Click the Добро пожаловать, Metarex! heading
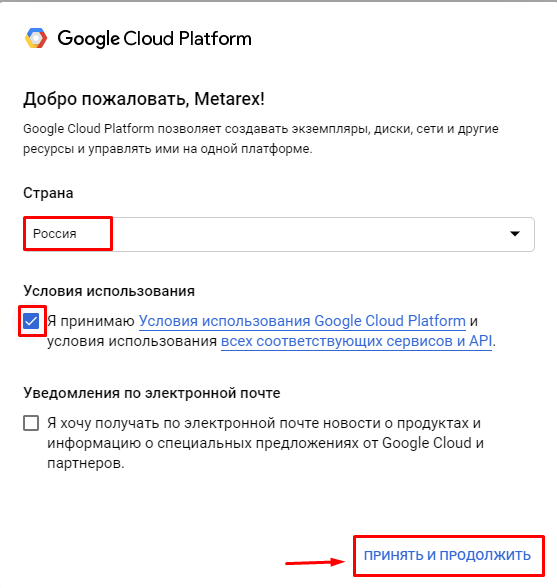557x588 pixels. (x=144, y=99)
